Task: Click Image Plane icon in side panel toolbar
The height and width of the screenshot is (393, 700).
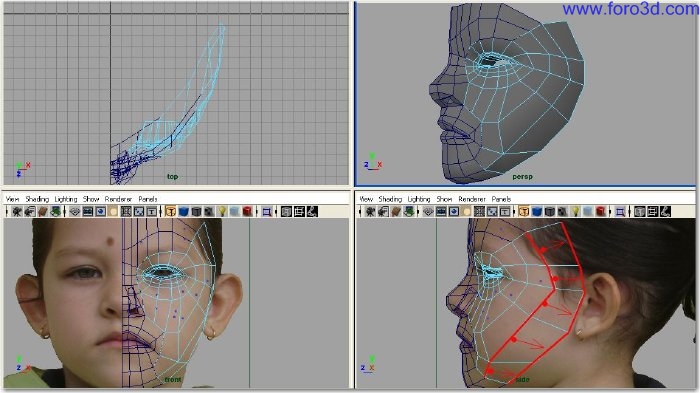Action: click(x=409, y=212)
